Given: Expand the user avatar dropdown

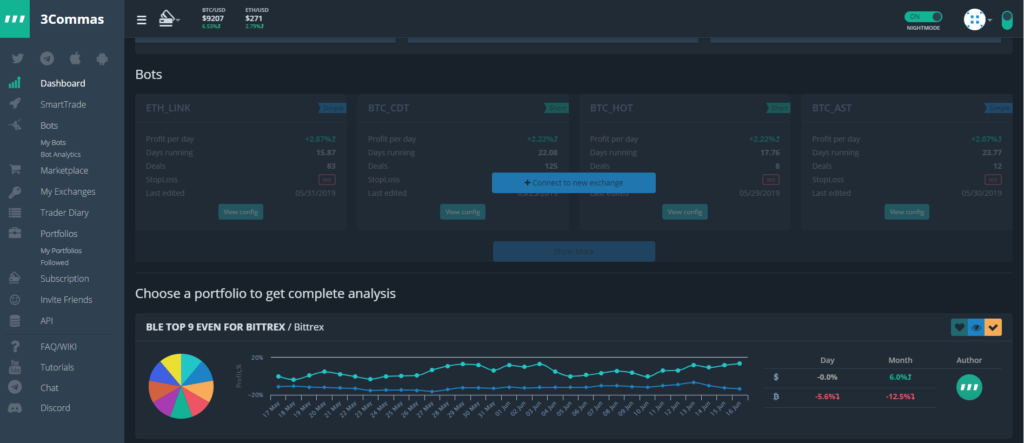Looking at the screenshot, I should (978, 20).
